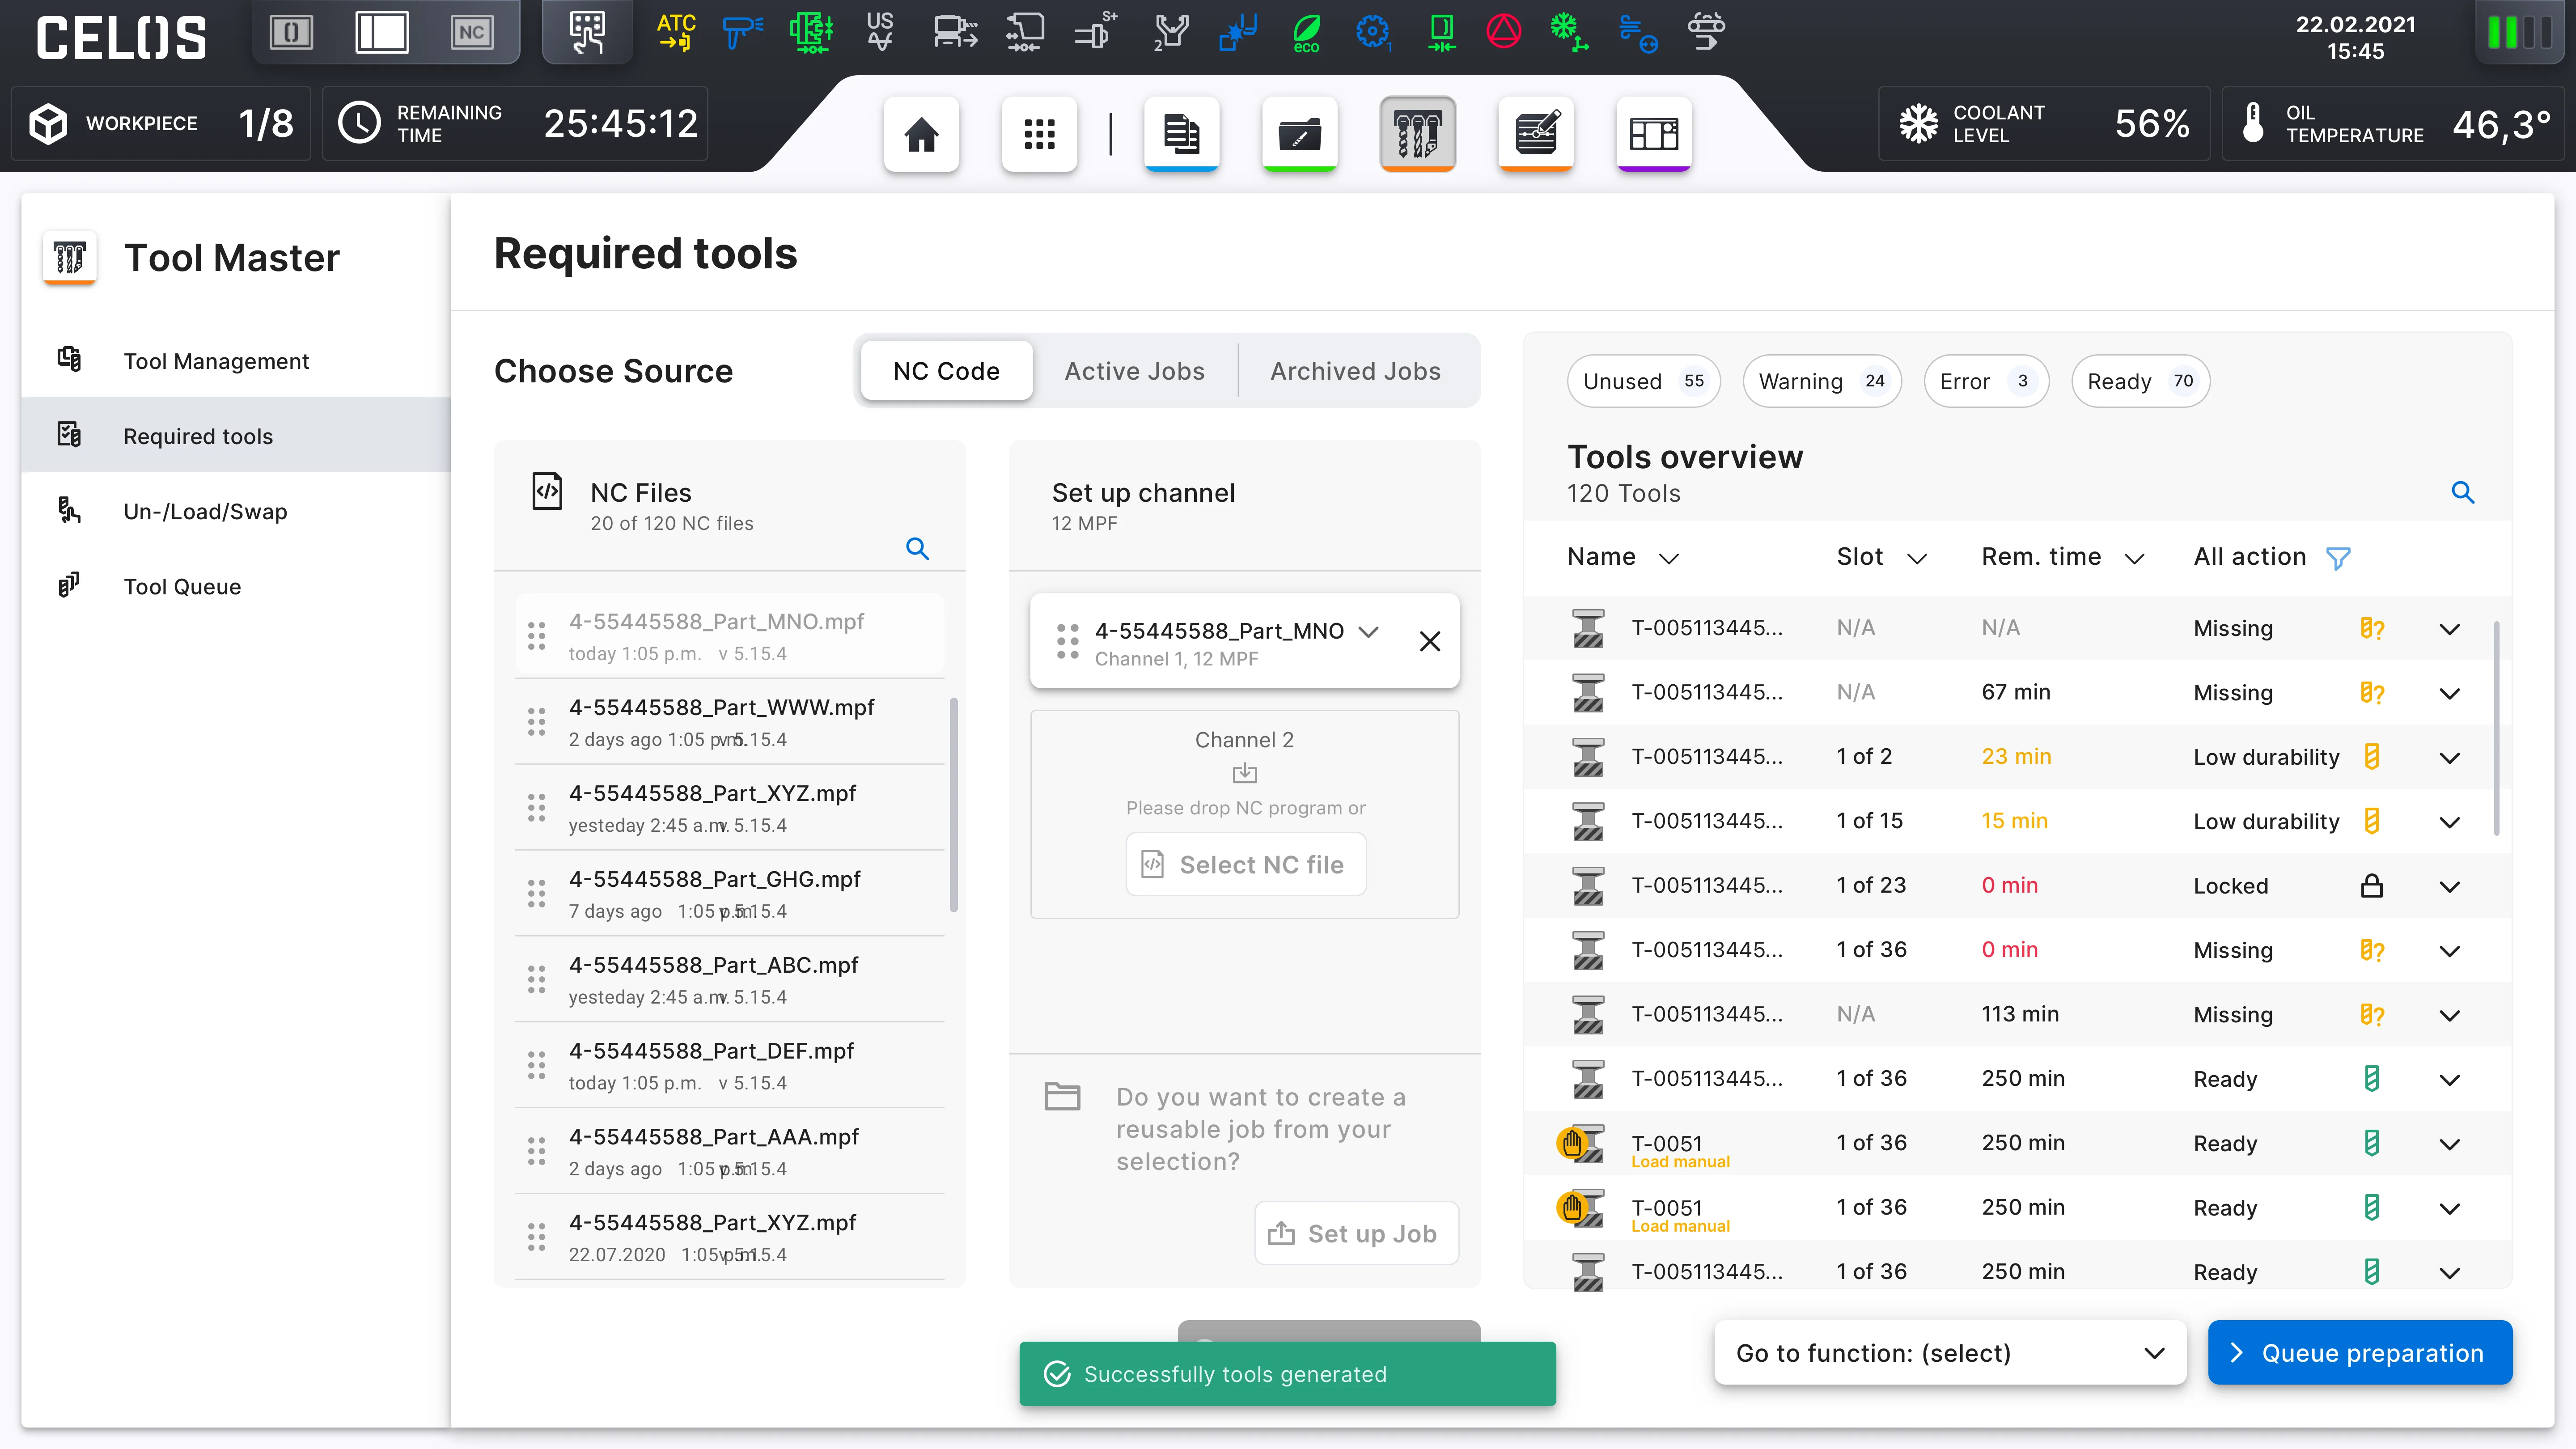This screenshot has height=1449, width=2576.
Task: Click the NC Files list scrollbar
Action: 953,804
